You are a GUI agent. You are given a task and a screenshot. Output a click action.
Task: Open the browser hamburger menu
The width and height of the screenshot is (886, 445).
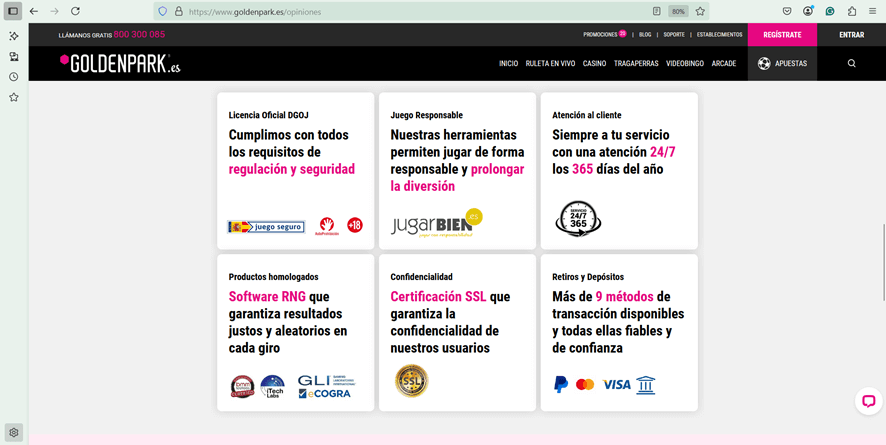click(x=873, y=11)
